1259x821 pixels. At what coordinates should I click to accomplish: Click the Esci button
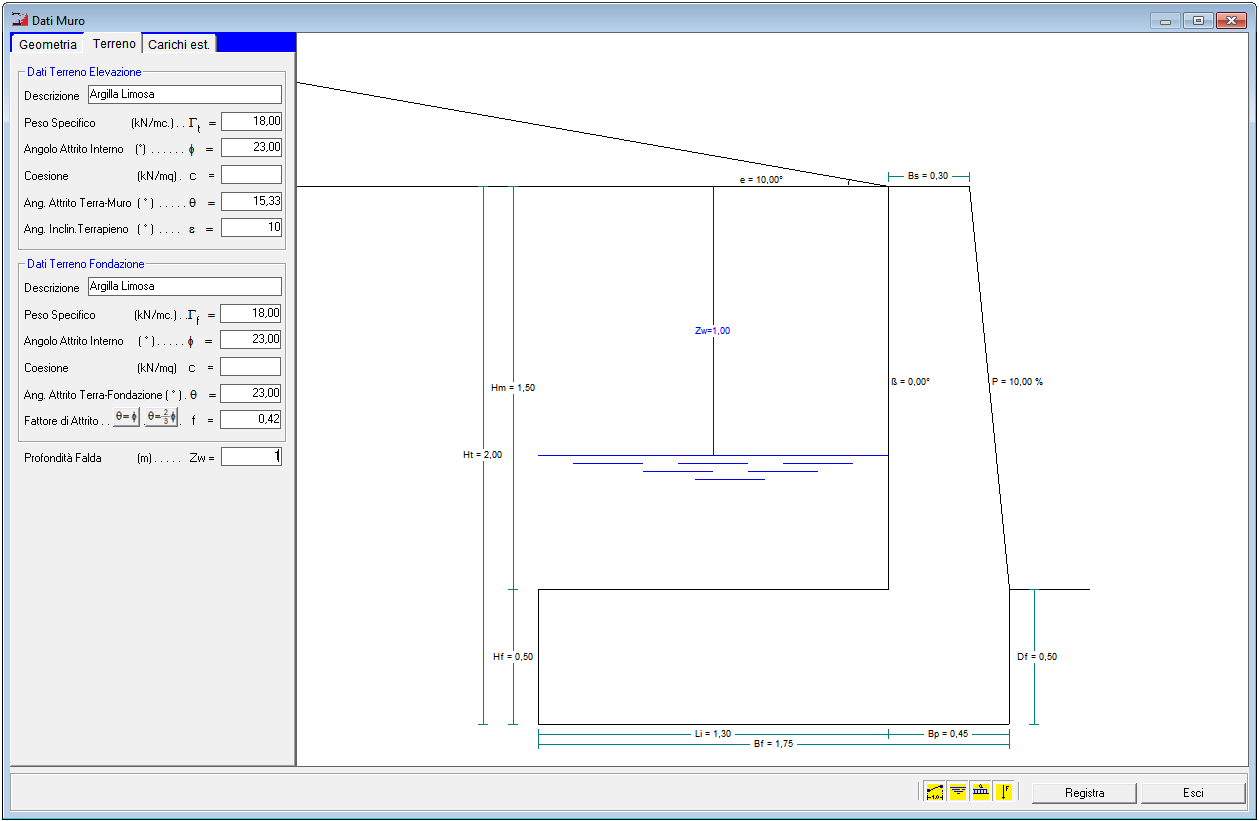[x=1193, y=793]
